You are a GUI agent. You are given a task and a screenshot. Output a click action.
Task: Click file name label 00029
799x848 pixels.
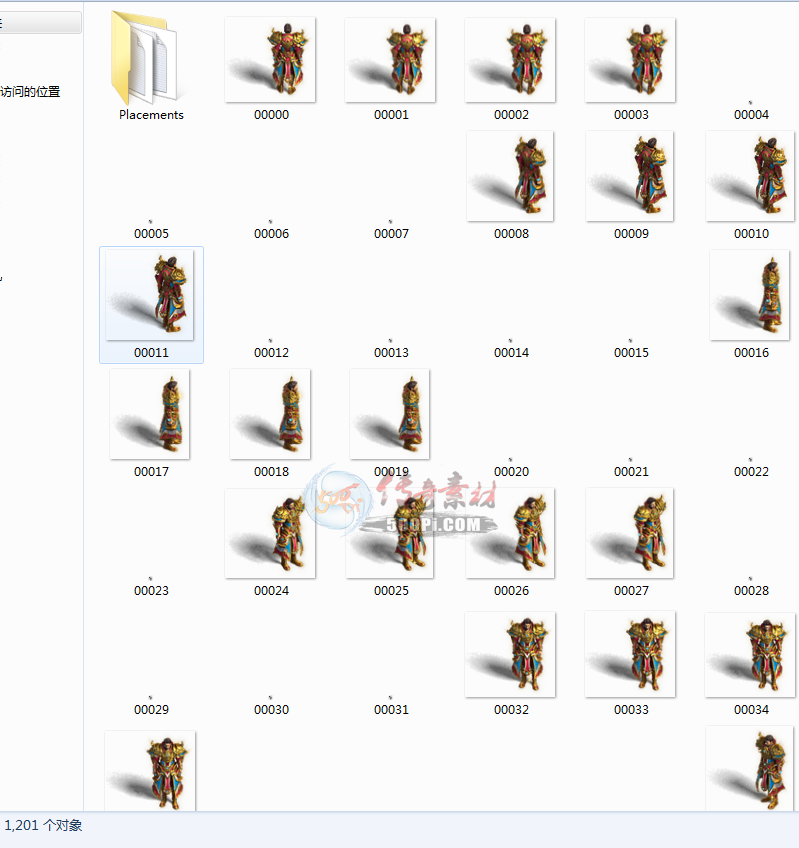[x=151, y=710]
